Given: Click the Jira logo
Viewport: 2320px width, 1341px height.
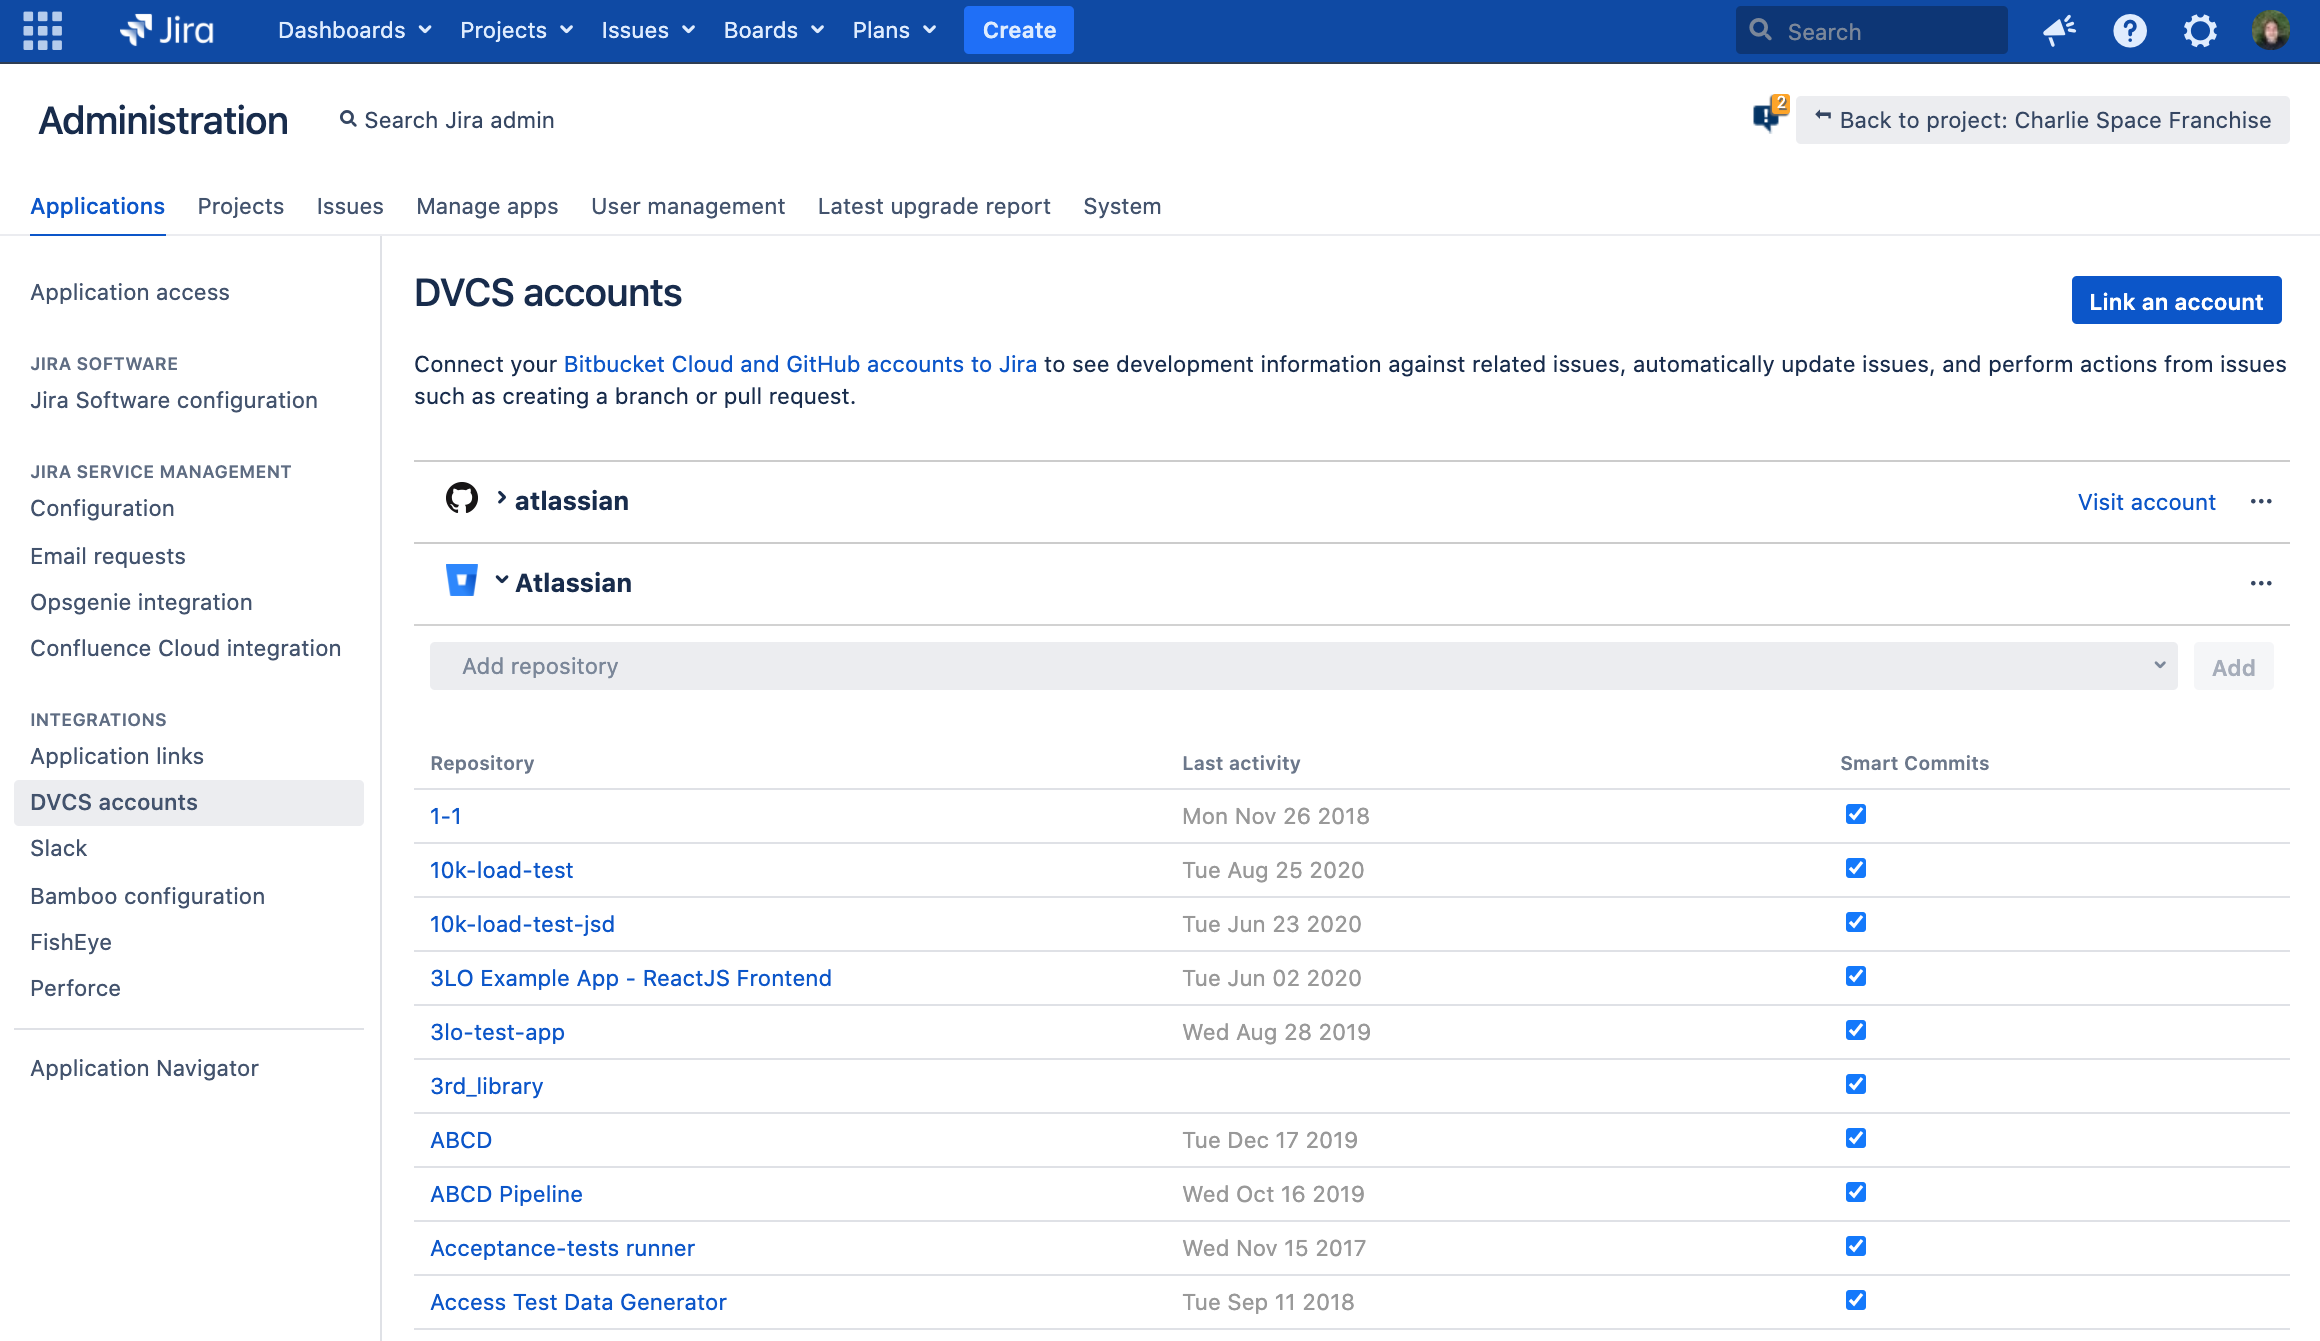Looking at the screenshot, I should pyautogui.click(x=166, y=30).
